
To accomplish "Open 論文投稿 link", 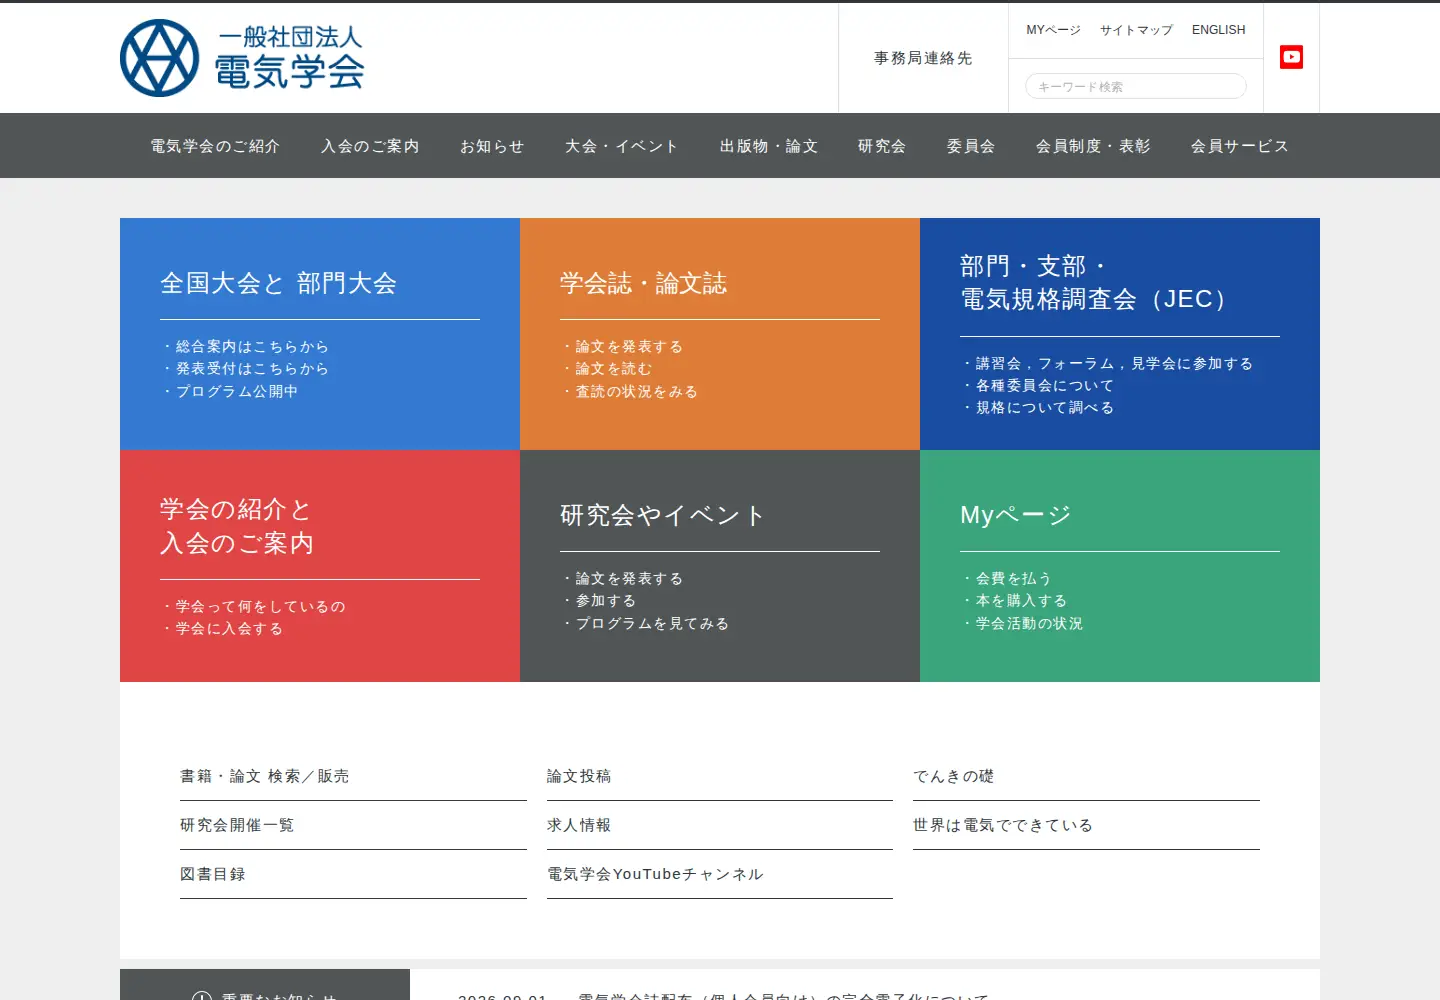I will coord(720,776).
